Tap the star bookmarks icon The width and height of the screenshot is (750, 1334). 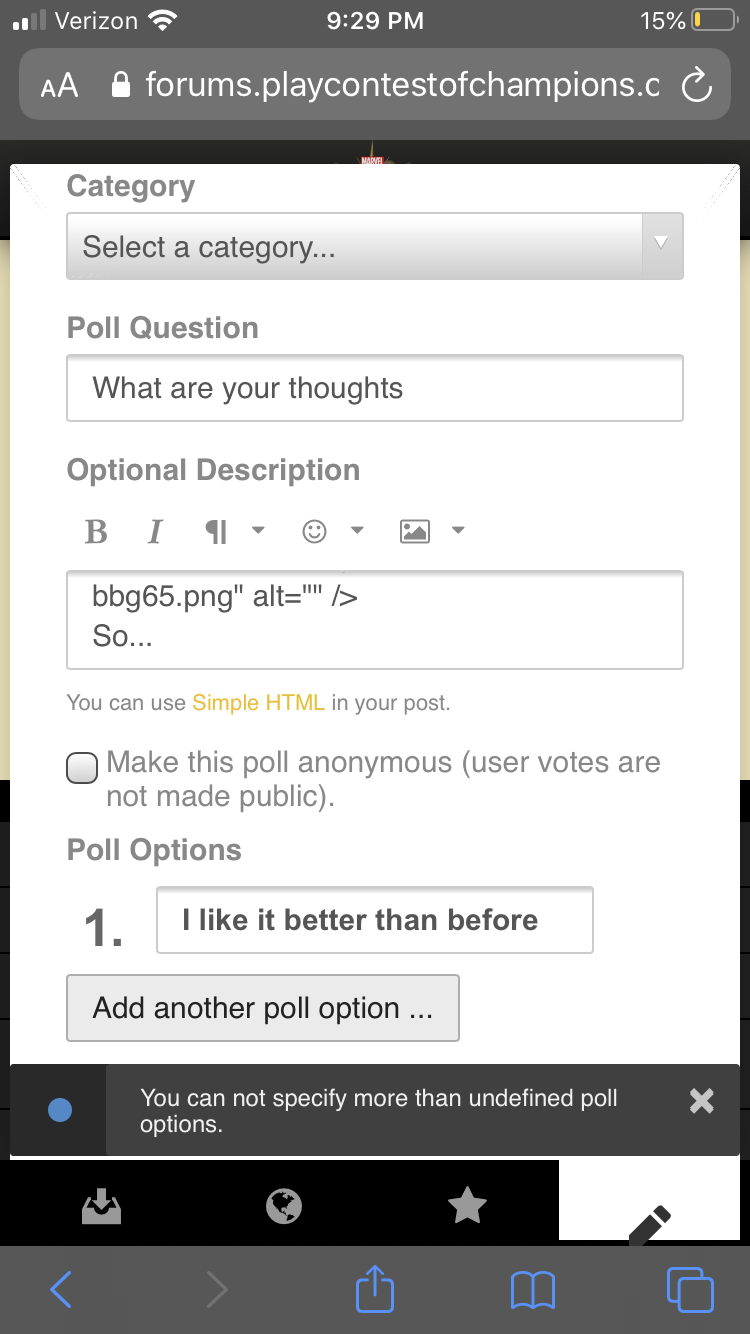click(467, 1206)
